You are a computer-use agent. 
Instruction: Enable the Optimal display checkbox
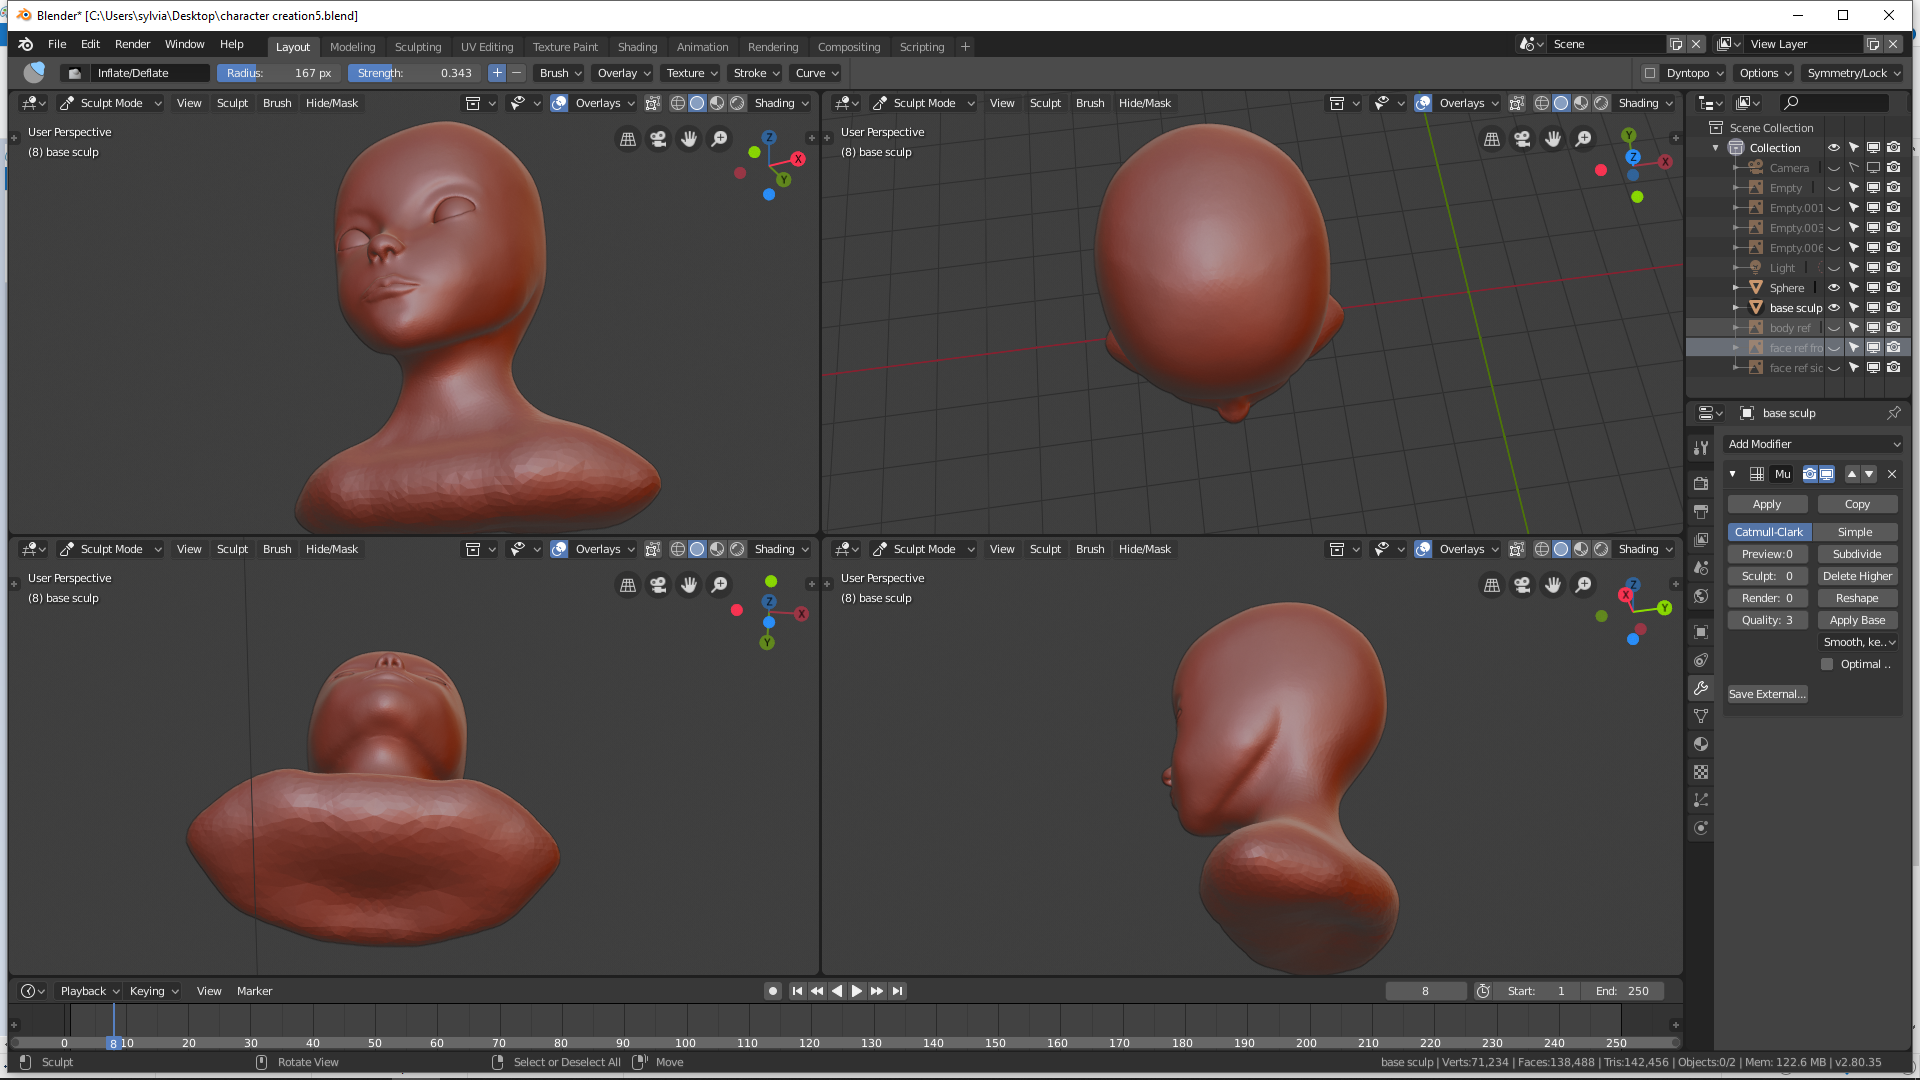(x=1827, y=664)
